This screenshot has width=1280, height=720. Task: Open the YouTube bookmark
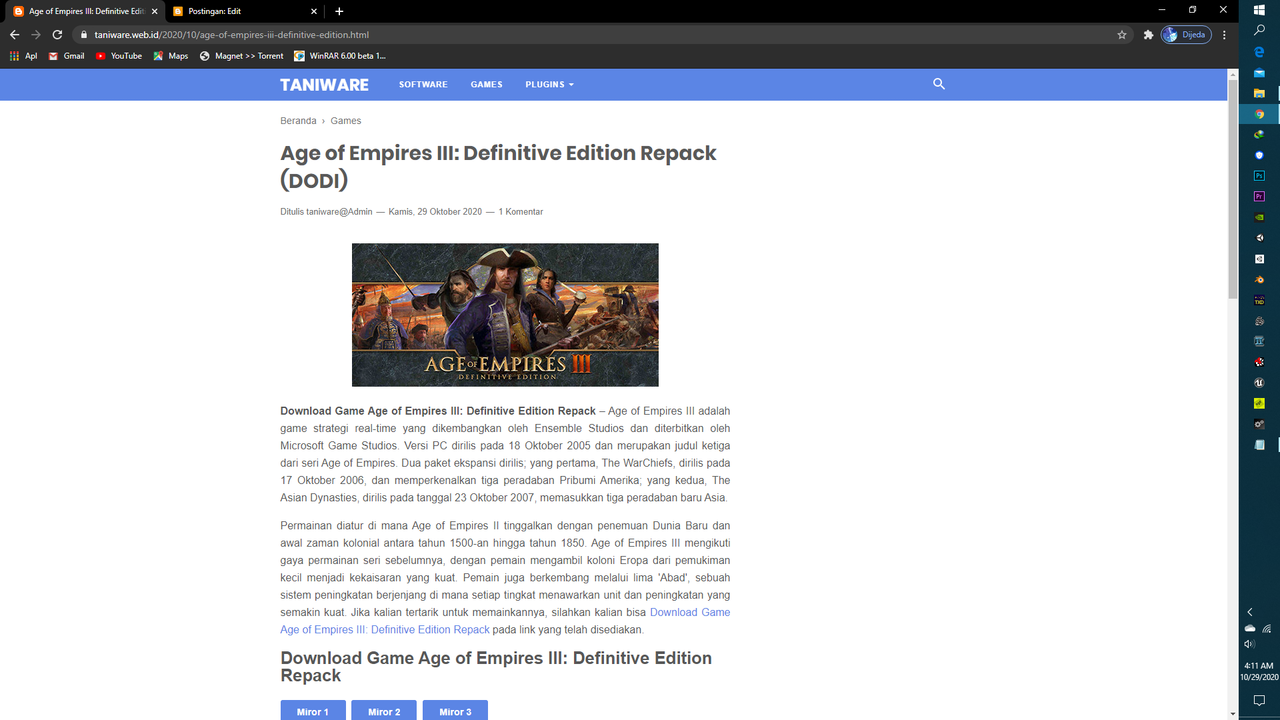point(119,56)
